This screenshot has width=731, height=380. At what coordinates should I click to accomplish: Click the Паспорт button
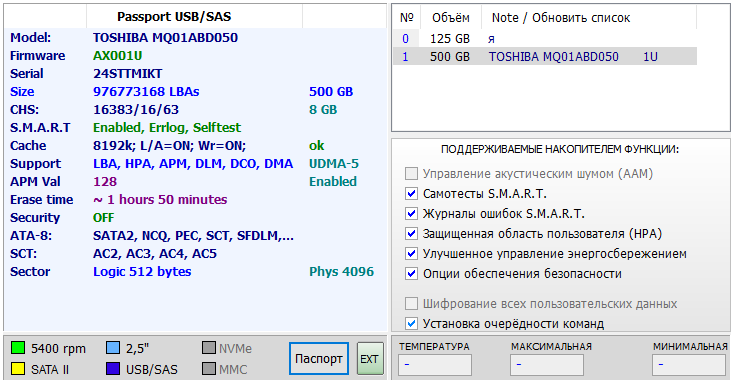pos(319,359)
